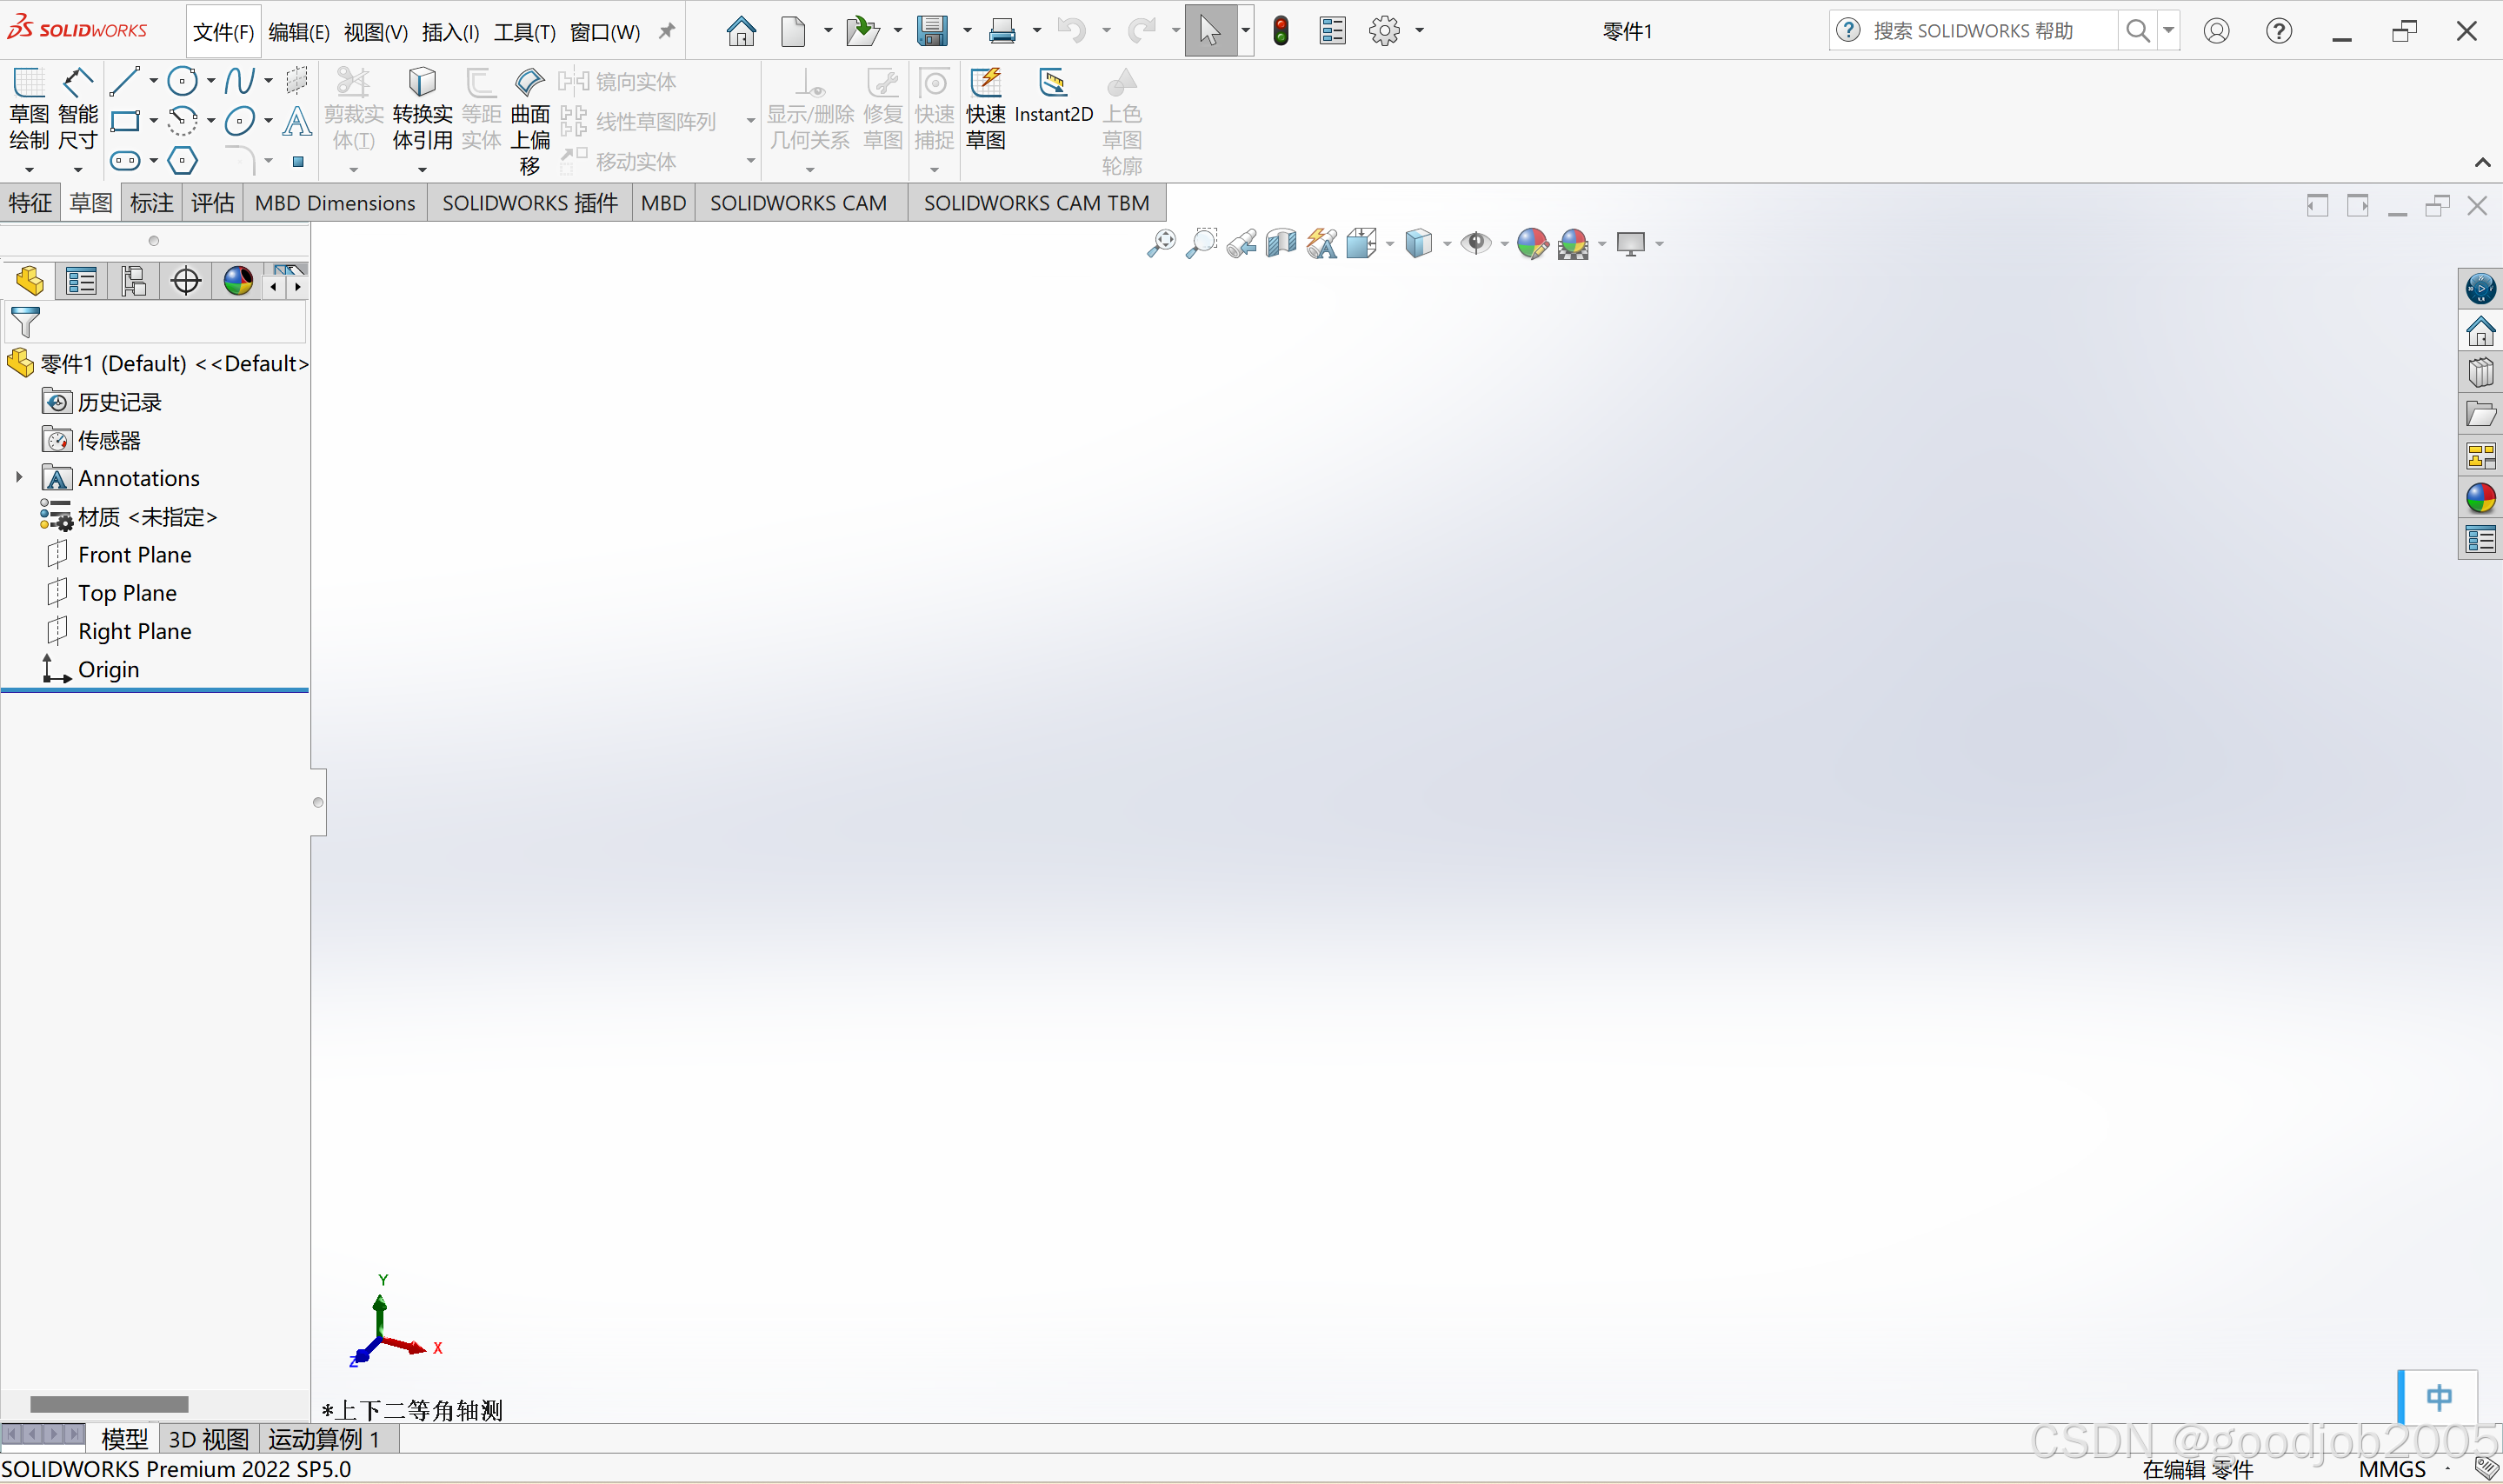The width and height of the screenshot is (2503, 1484).
Task: Open the Rectangle tool dropdown arrow
Action: click(x=154, y=121)
